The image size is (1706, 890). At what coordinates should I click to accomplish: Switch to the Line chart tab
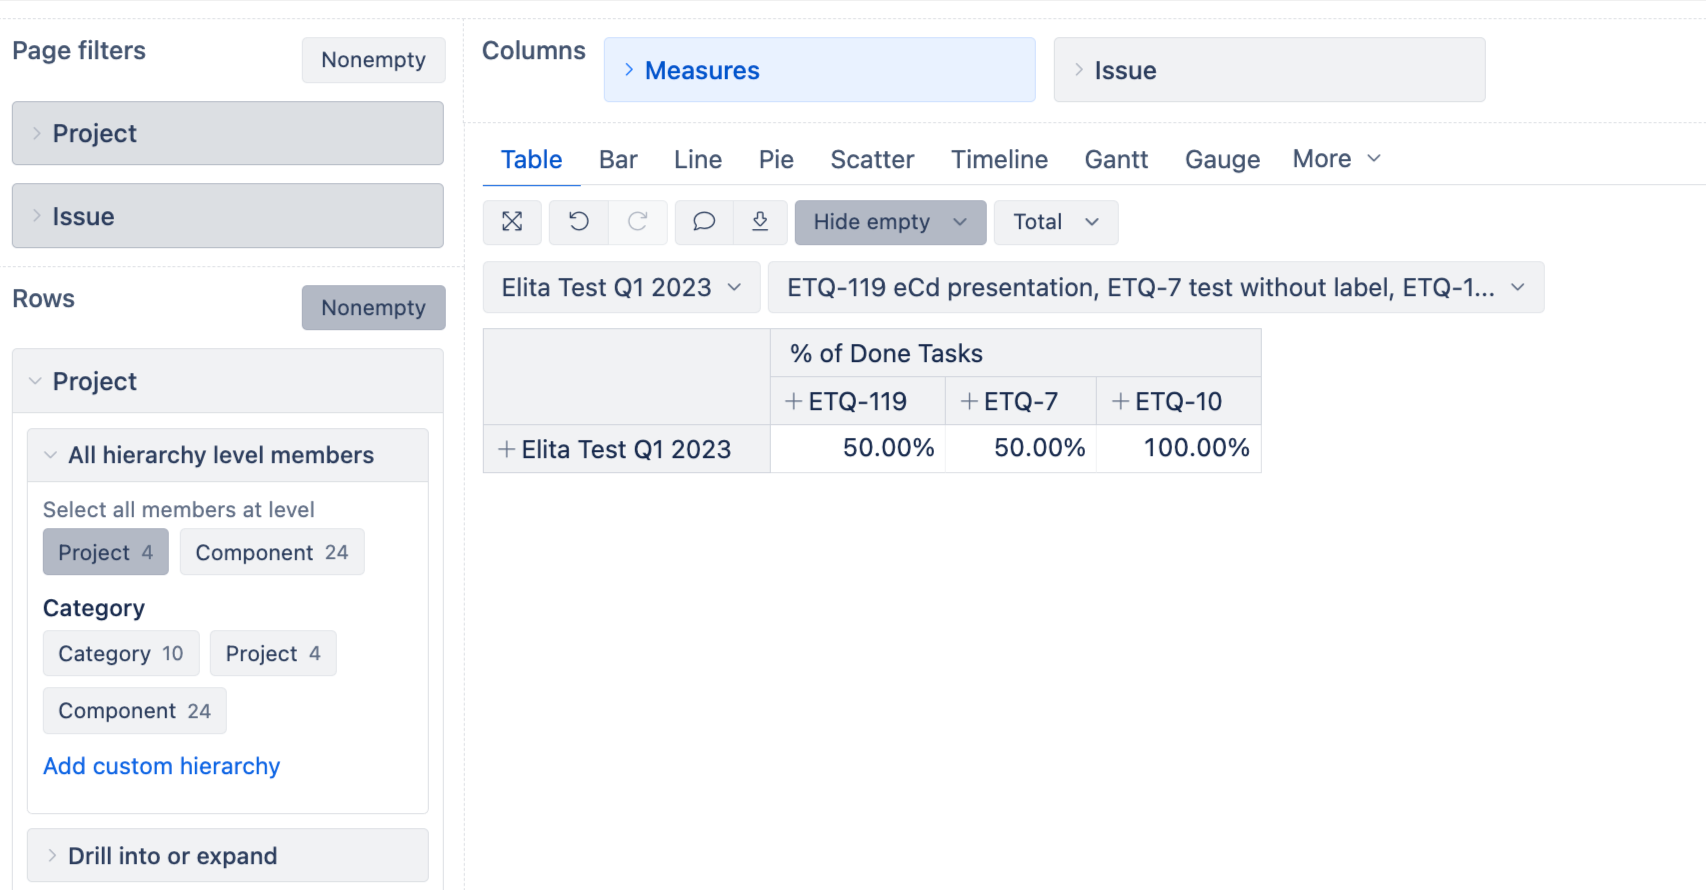point(697,160)
